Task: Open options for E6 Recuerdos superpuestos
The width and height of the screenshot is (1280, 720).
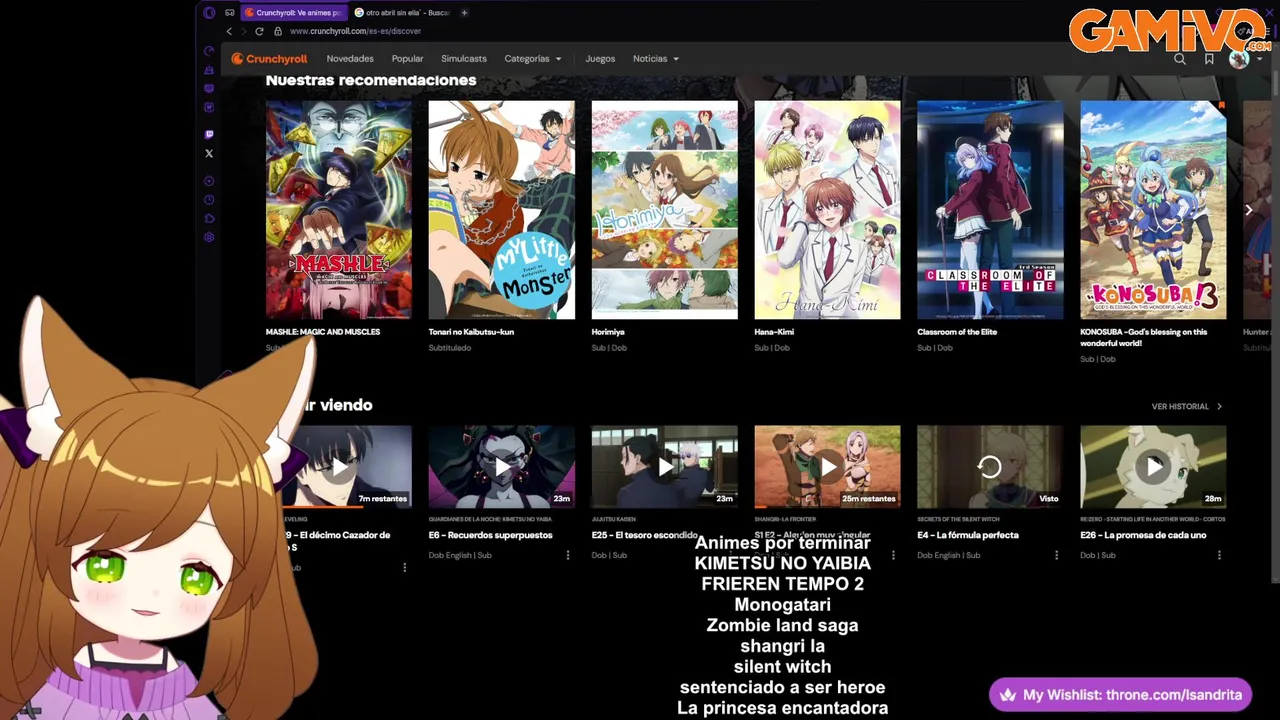Action: point(567,555)
